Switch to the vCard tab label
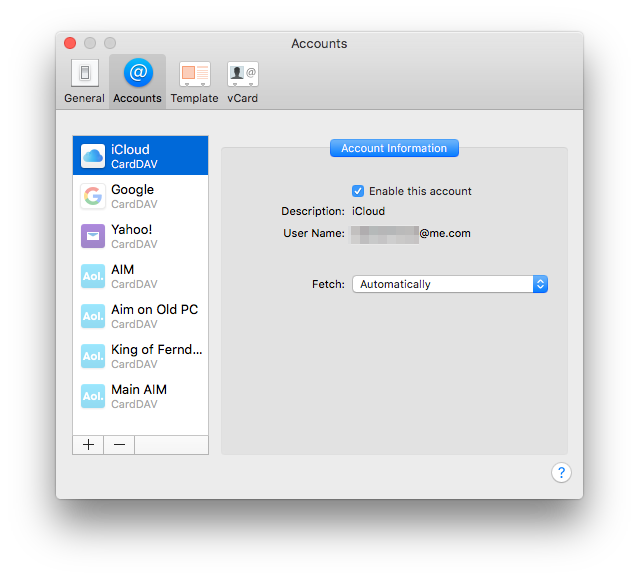This screenshot has width=639, height=579. pos(242,98)
